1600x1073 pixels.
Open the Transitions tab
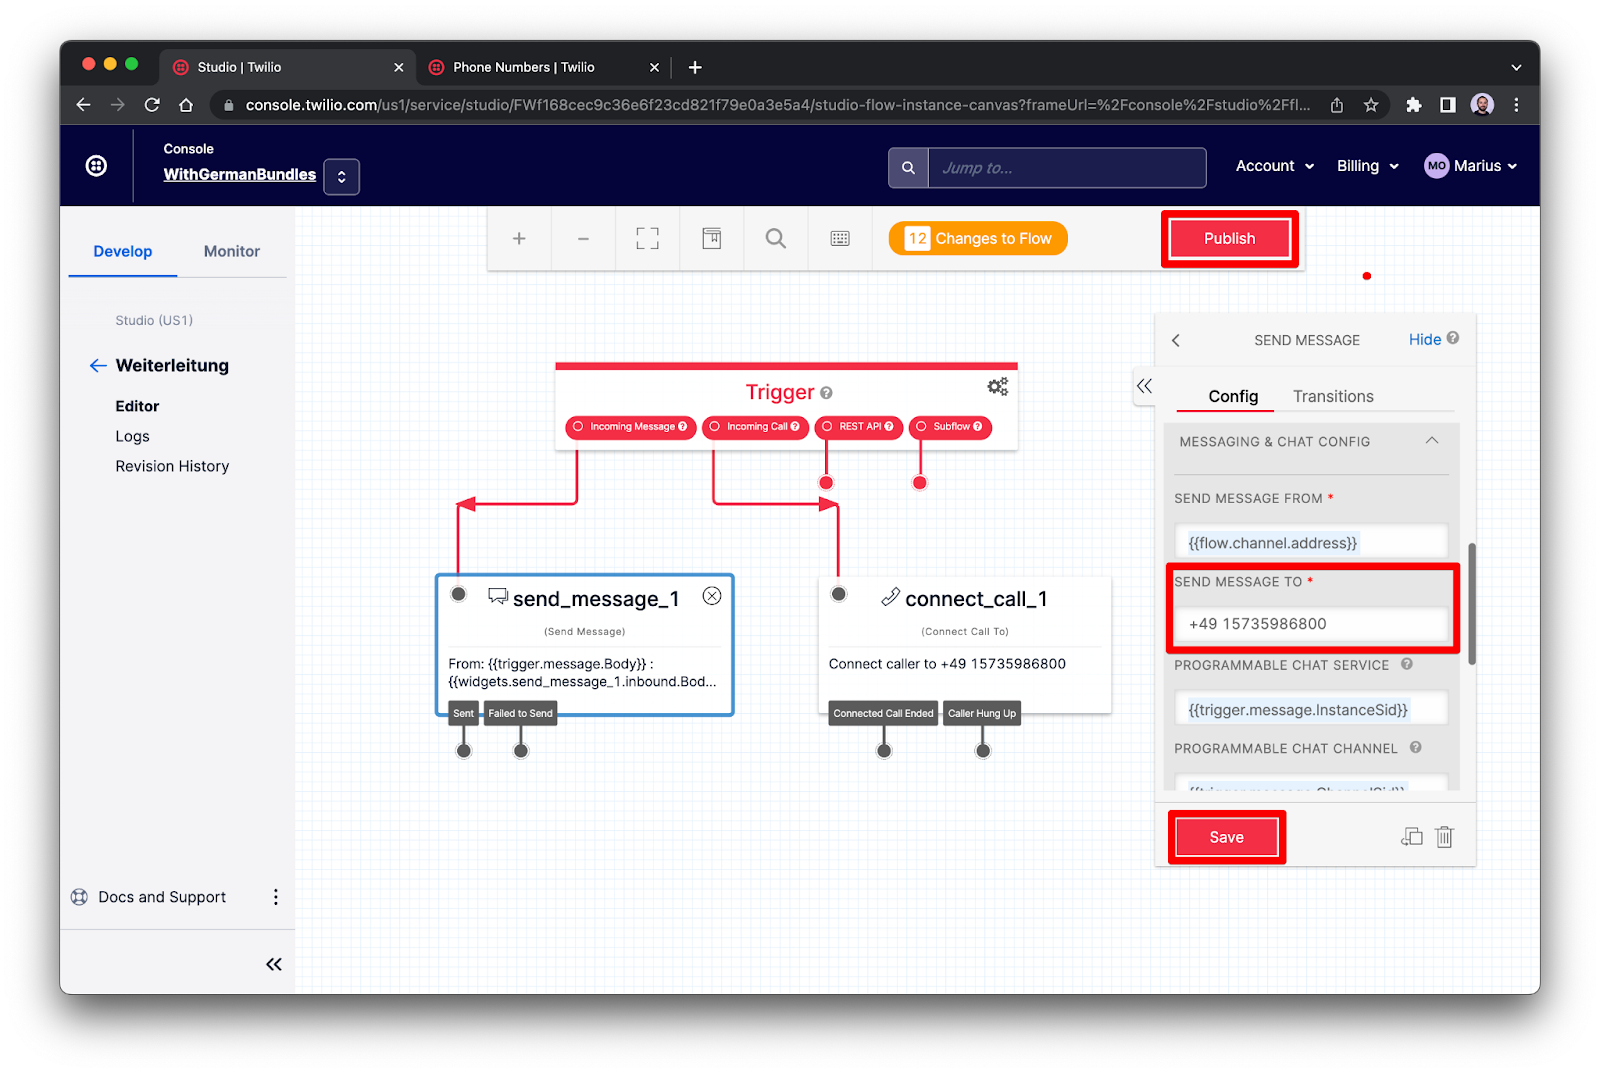[1333, 396]
